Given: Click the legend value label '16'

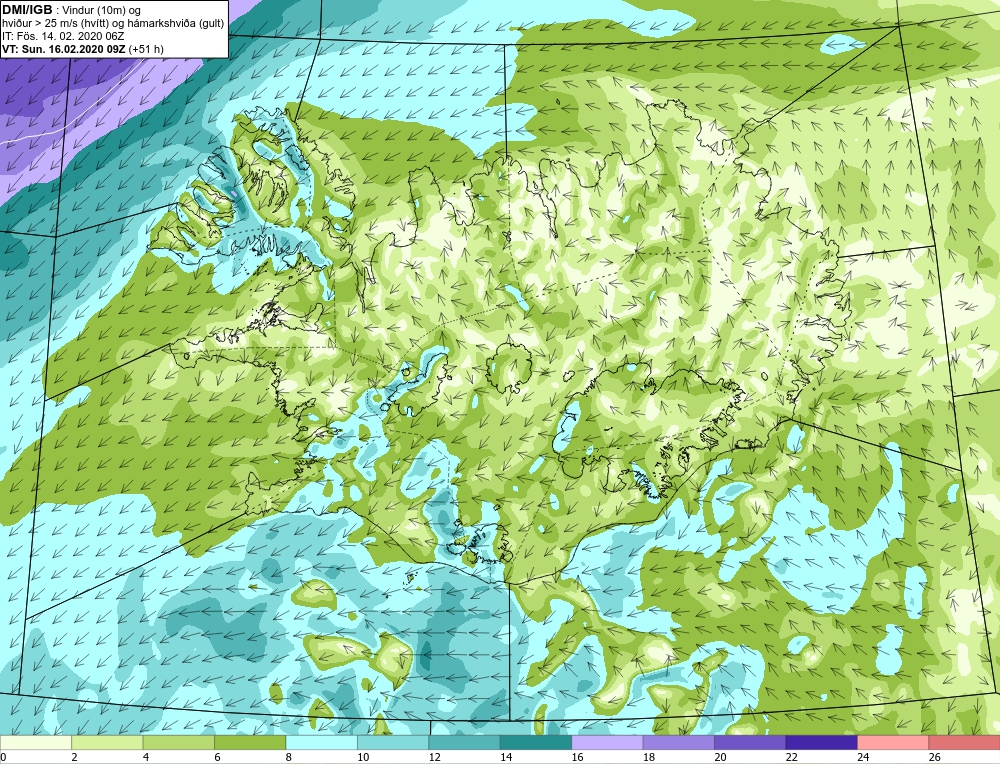Looking at the screenshot, I should pos(577,757).
